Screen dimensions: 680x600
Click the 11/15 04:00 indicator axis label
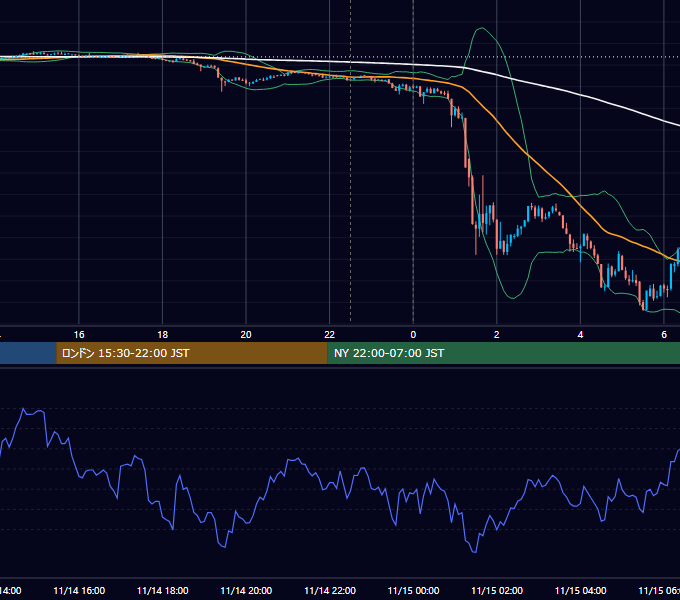coord(581,591)
